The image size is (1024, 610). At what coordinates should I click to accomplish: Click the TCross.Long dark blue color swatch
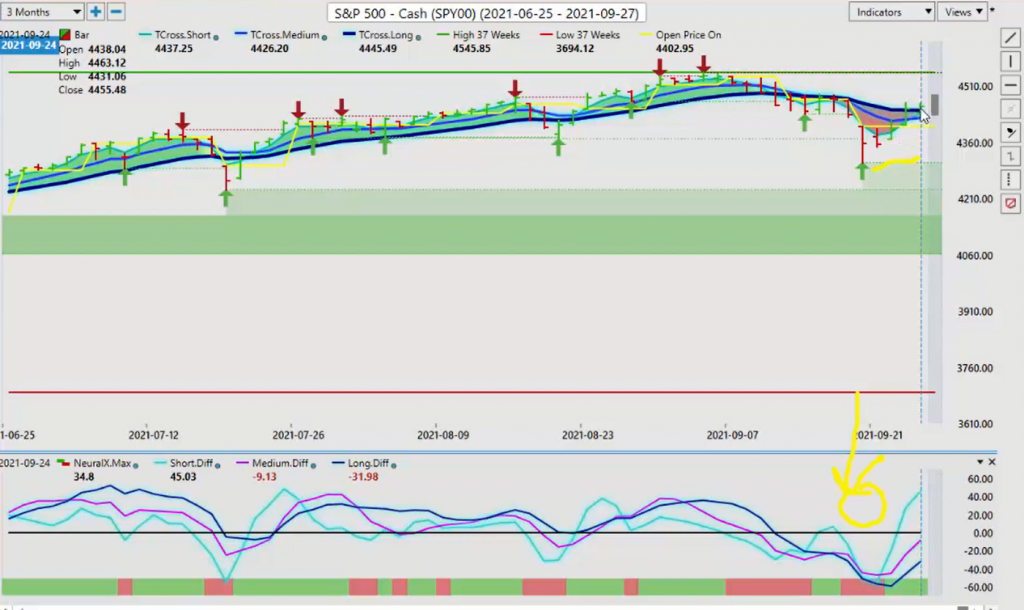click(349, 35)
